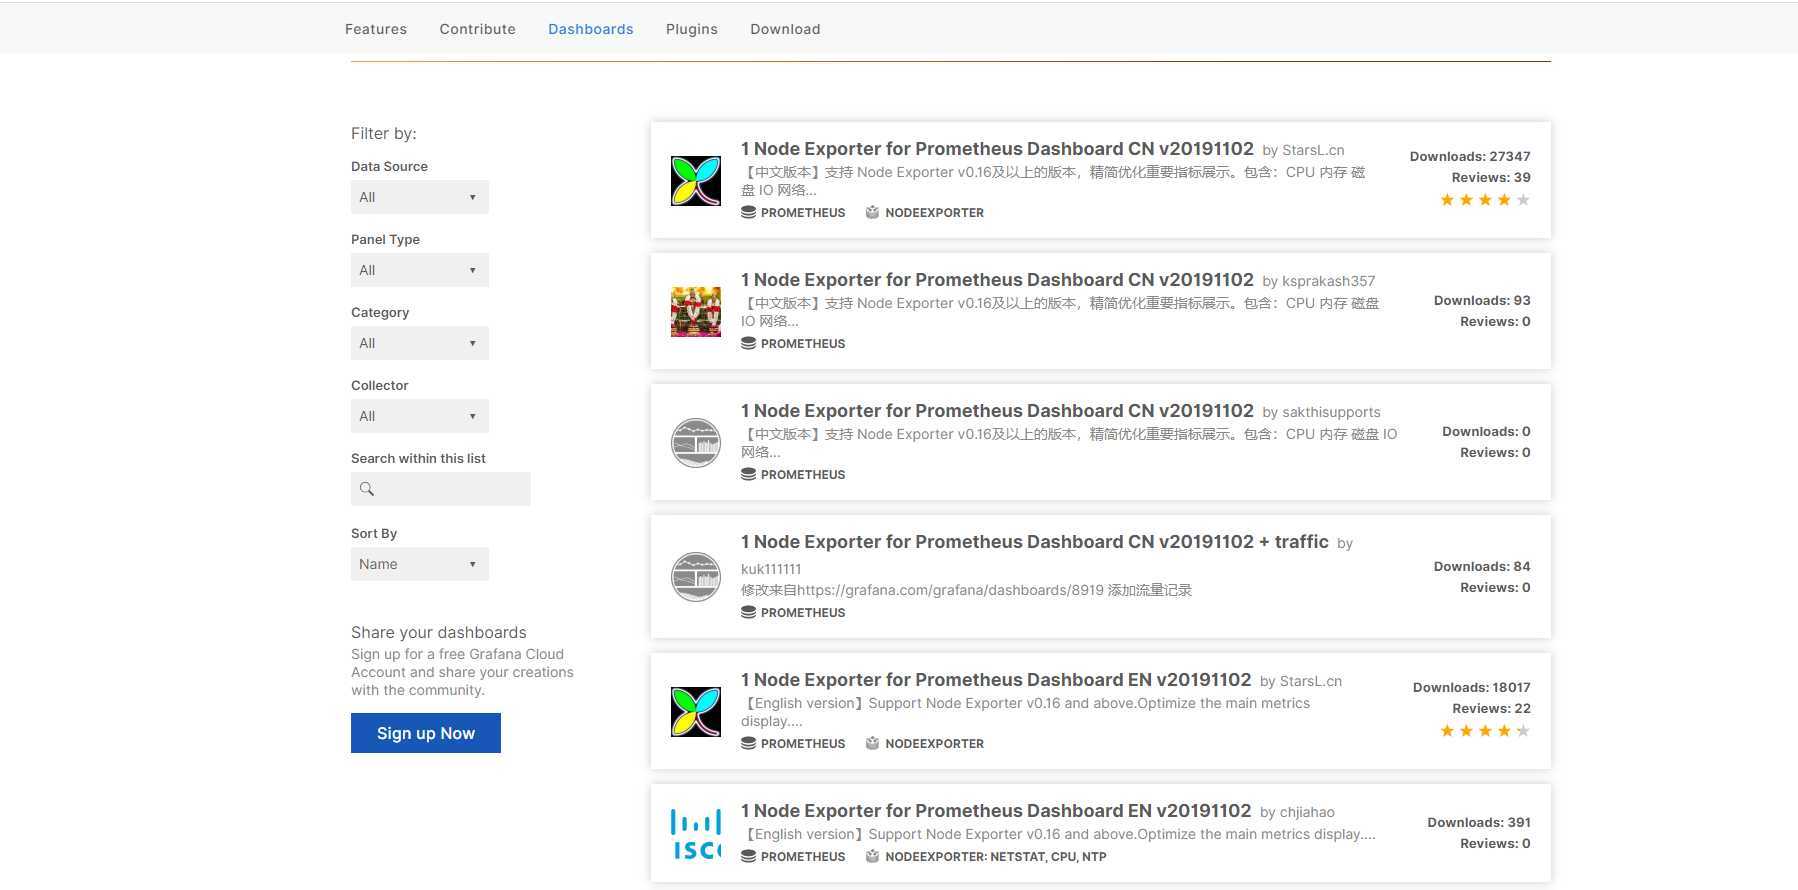
Task: Click the Prometheus database icon in StarsL.cn CN card
Action: click(x=748, y=212)
